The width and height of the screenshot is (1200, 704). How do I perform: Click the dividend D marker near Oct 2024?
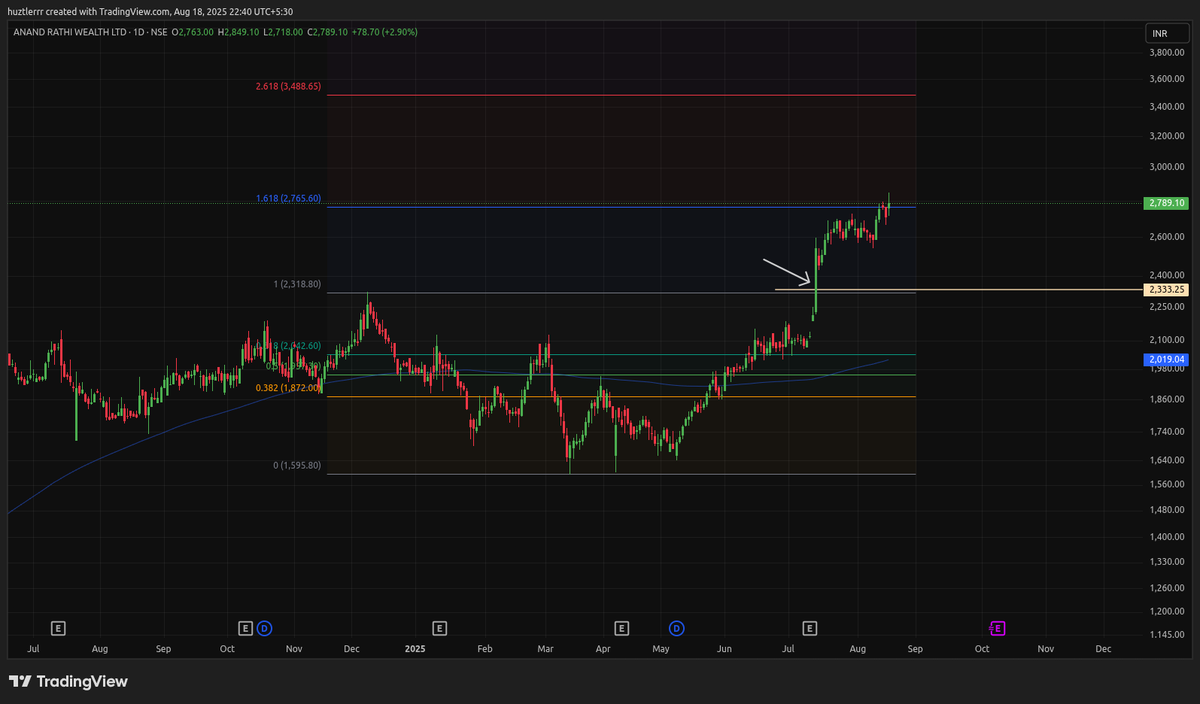(x=264, y=628)
